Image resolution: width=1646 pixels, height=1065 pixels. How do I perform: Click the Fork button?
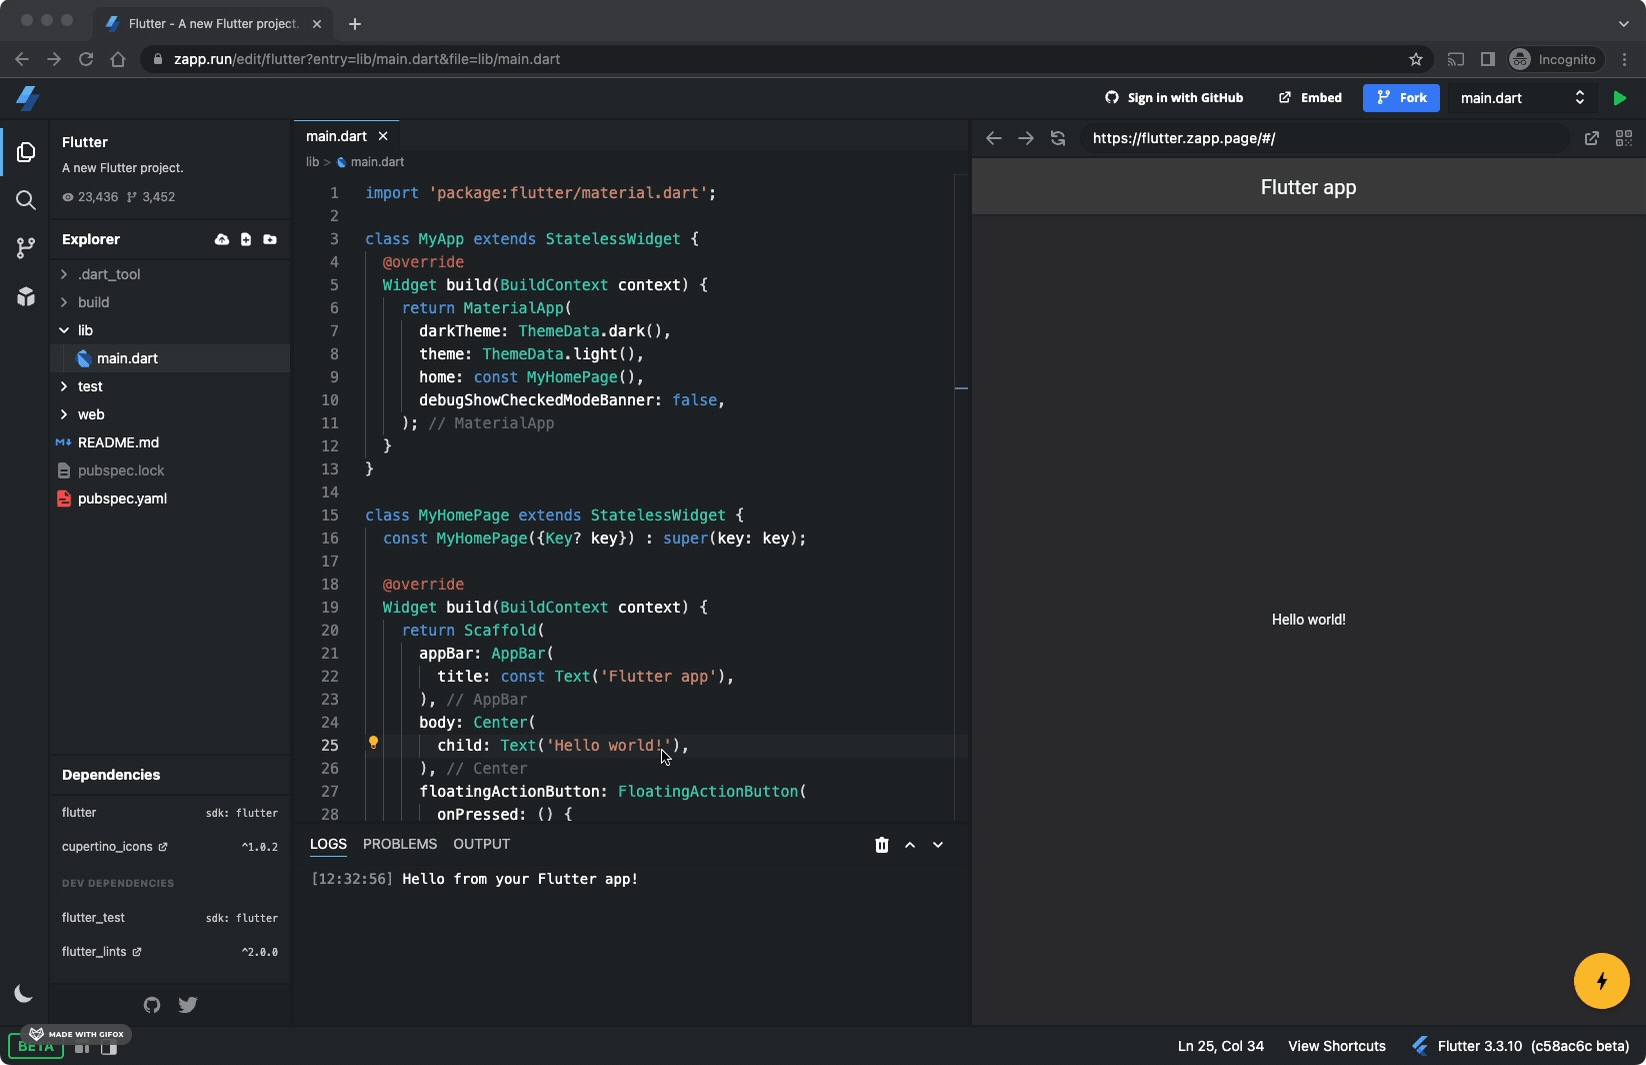[1401, 98]
